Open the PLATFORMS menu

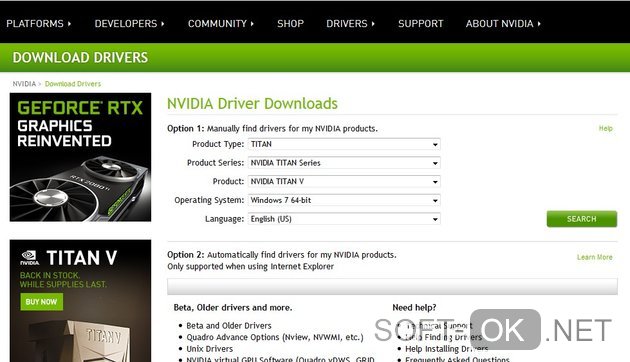tap(39, 24)
